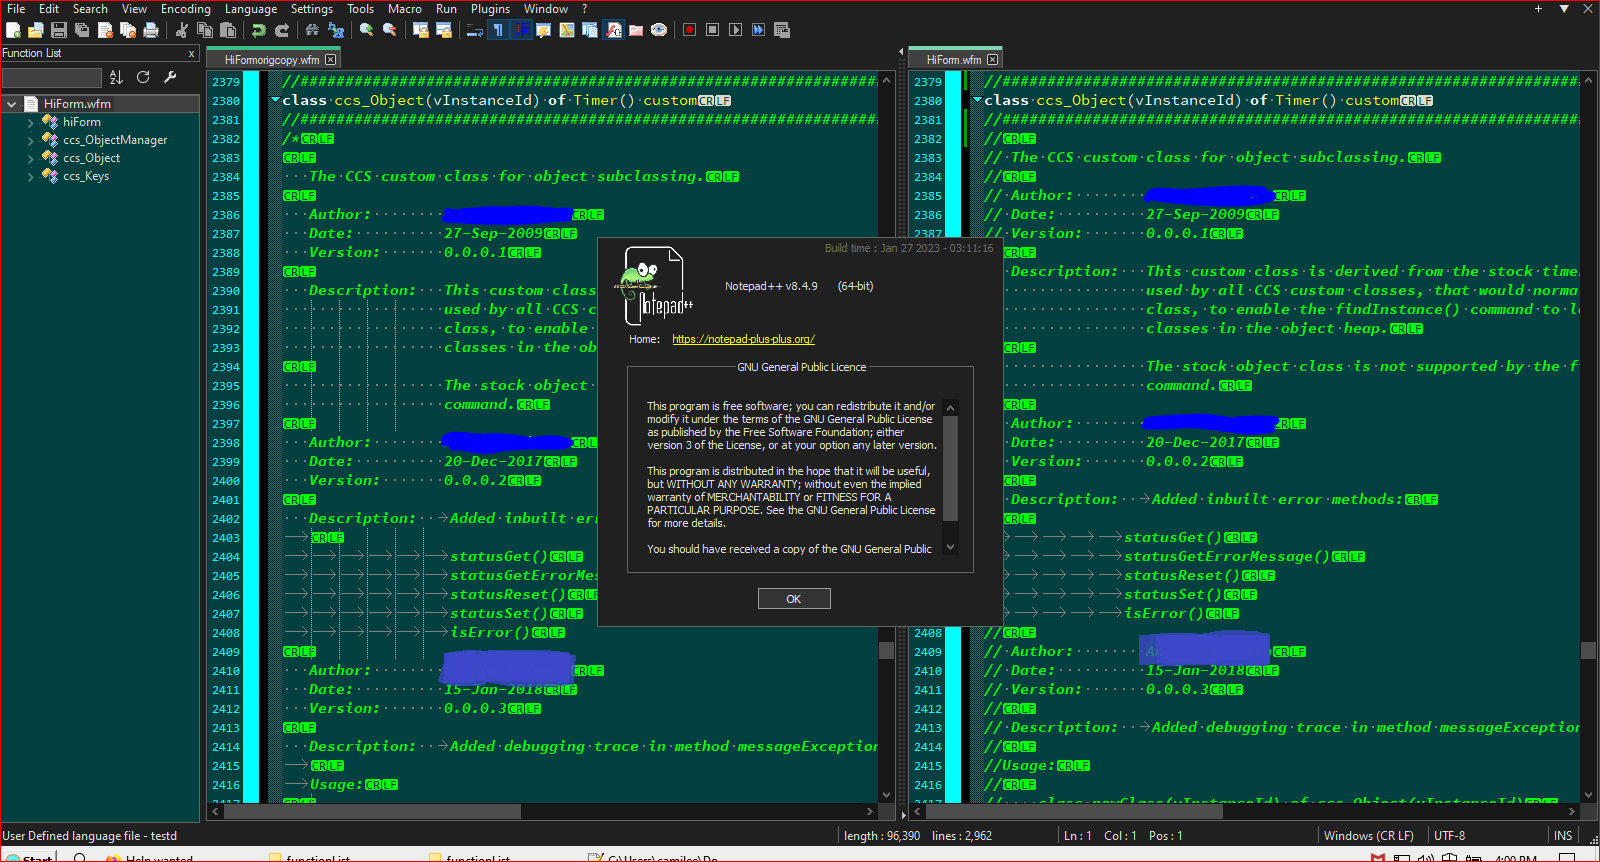Viewport: 1600px width, 862px height.
Task: Click the Open file toolbar icon
Action: coord(36,30)
